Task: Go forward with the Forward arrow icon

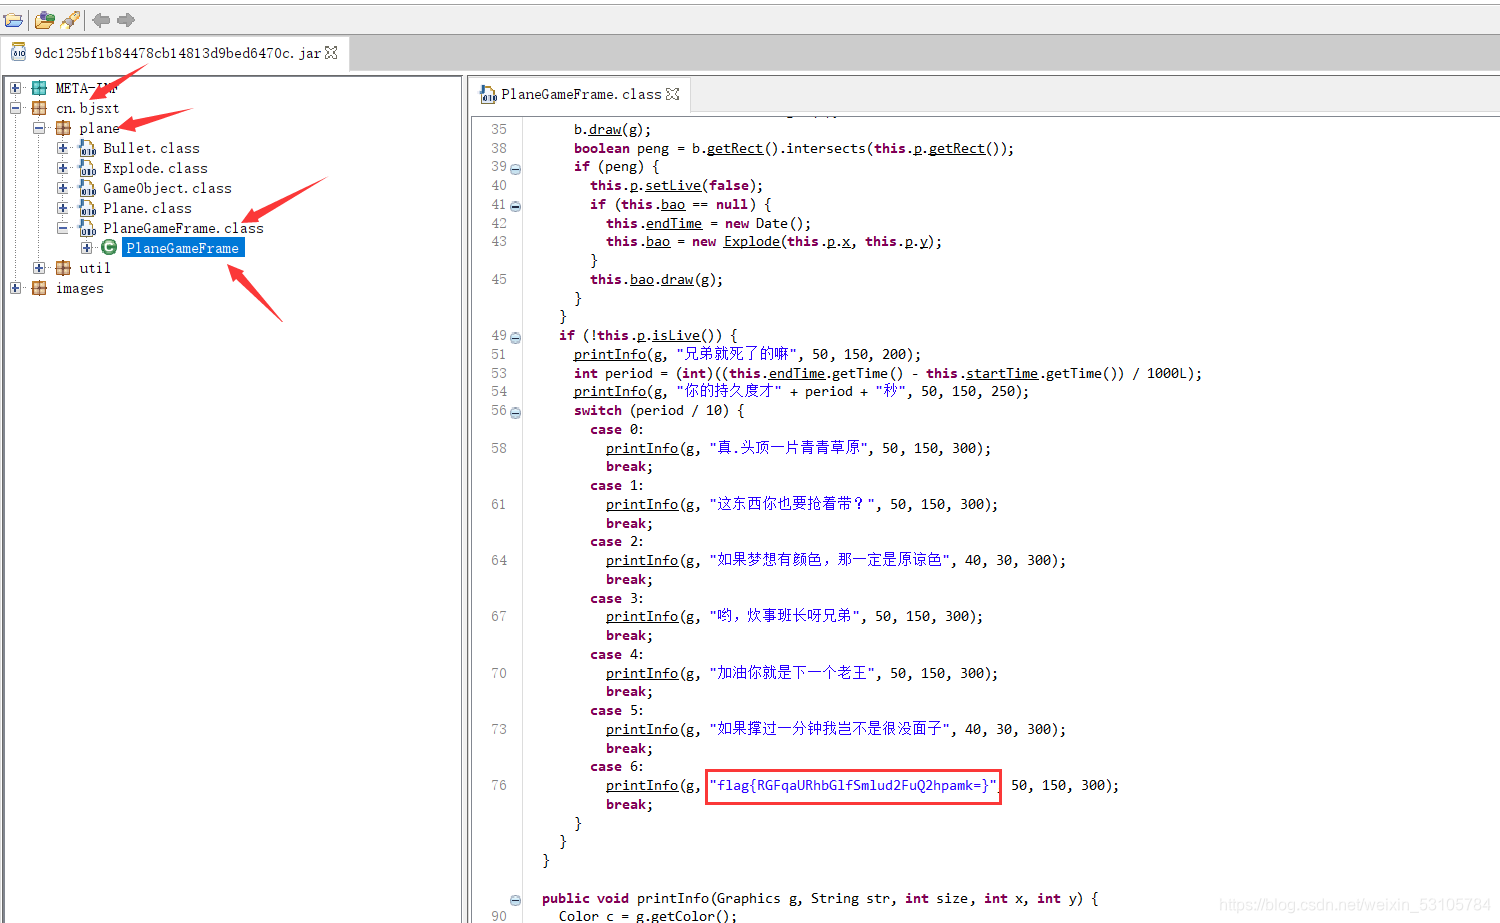Action: [x=126, y=20]
